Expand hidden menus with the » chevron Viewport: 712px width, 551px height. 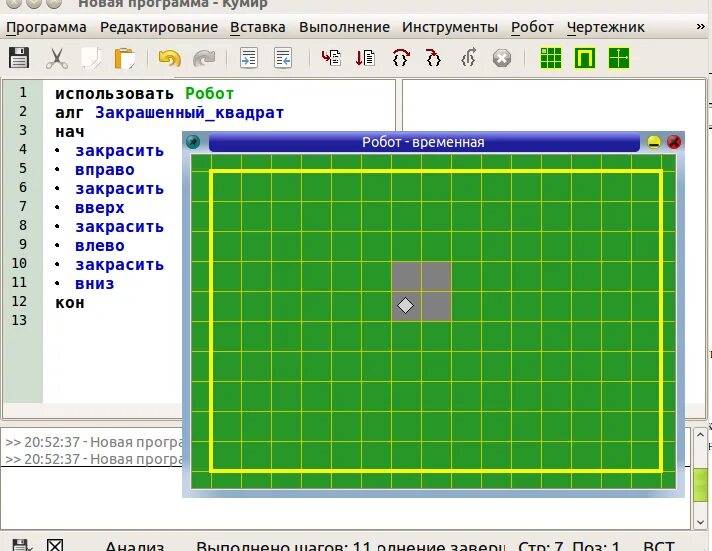[701, 27]
